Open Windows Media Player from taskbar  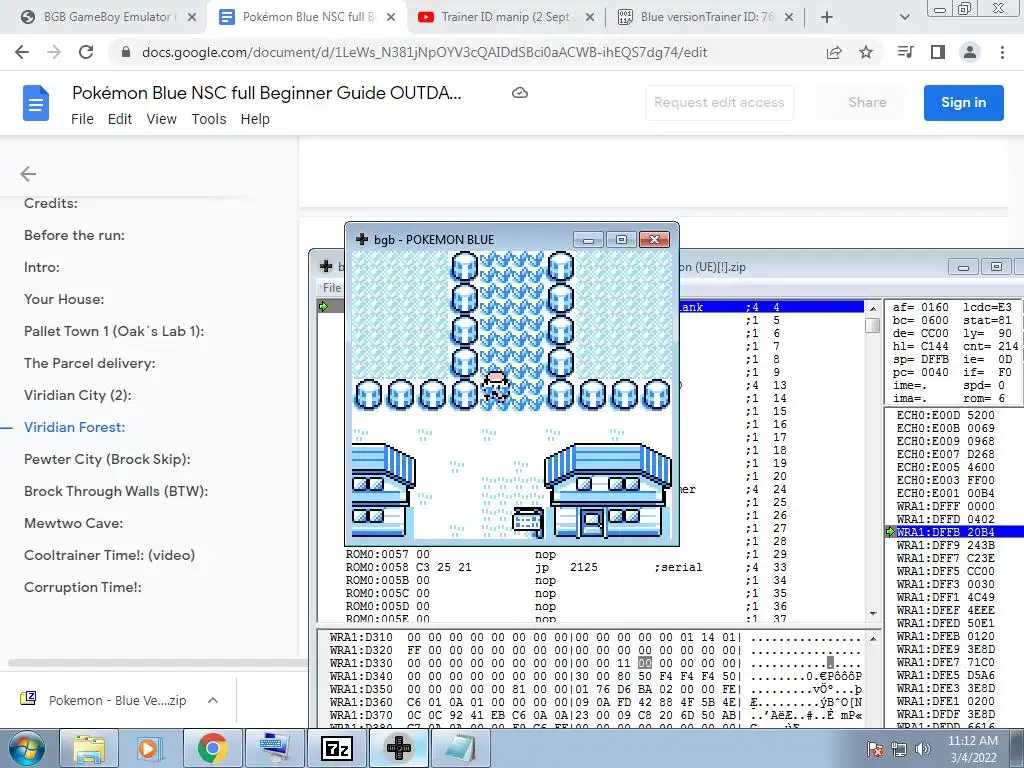[x=150, y=748]
